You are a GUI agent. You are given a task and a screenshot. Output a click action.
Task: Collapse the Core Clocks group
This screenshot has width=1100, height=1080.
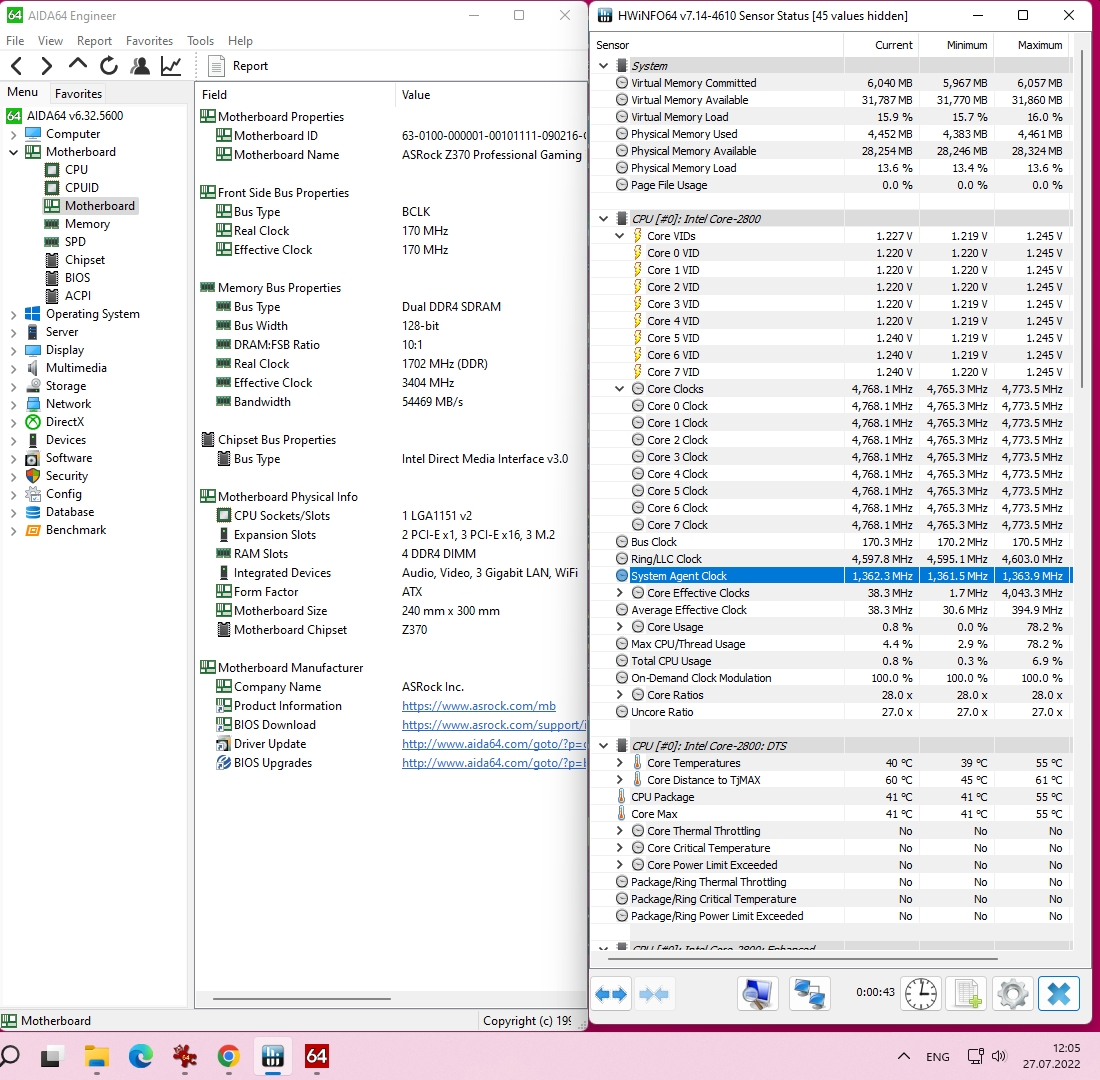pyautogui.click(x=619, y=389)
